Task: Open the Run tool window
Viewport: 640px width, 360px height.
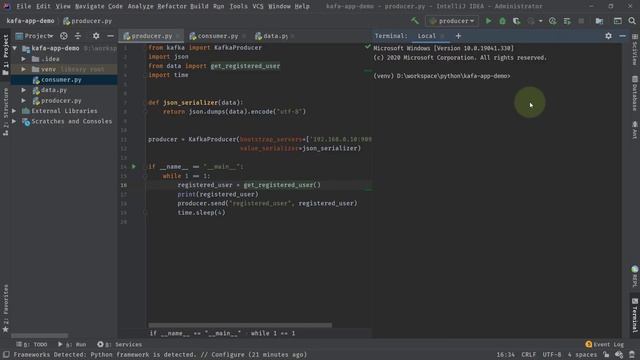Action: pos(72,344)
